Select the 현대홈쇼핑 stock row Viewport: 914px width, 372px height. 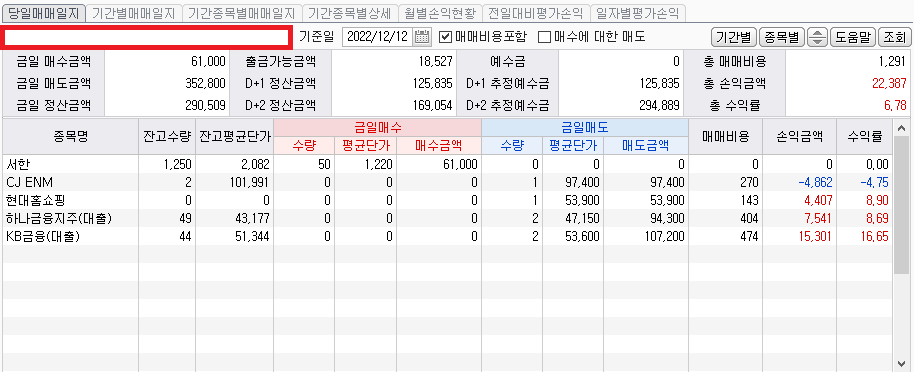coord(448,200)
